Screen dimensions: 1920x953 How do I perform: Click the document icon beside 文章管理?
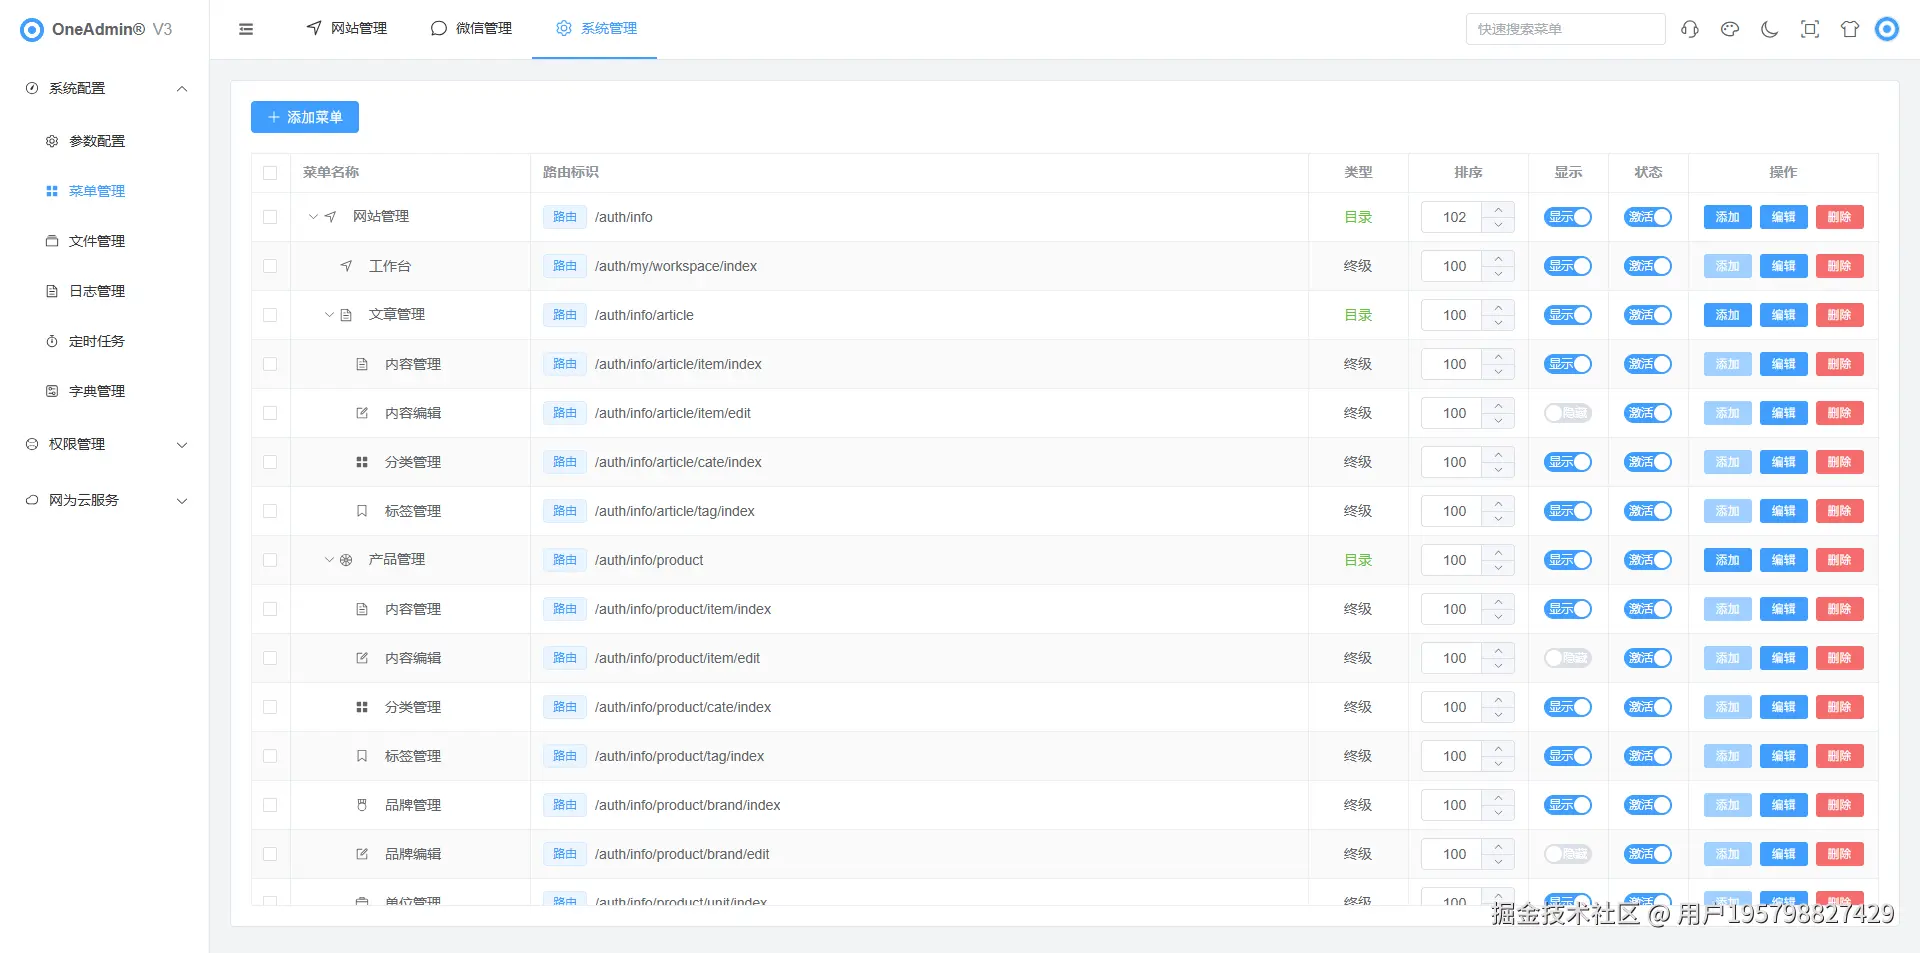tap(346, 315)
